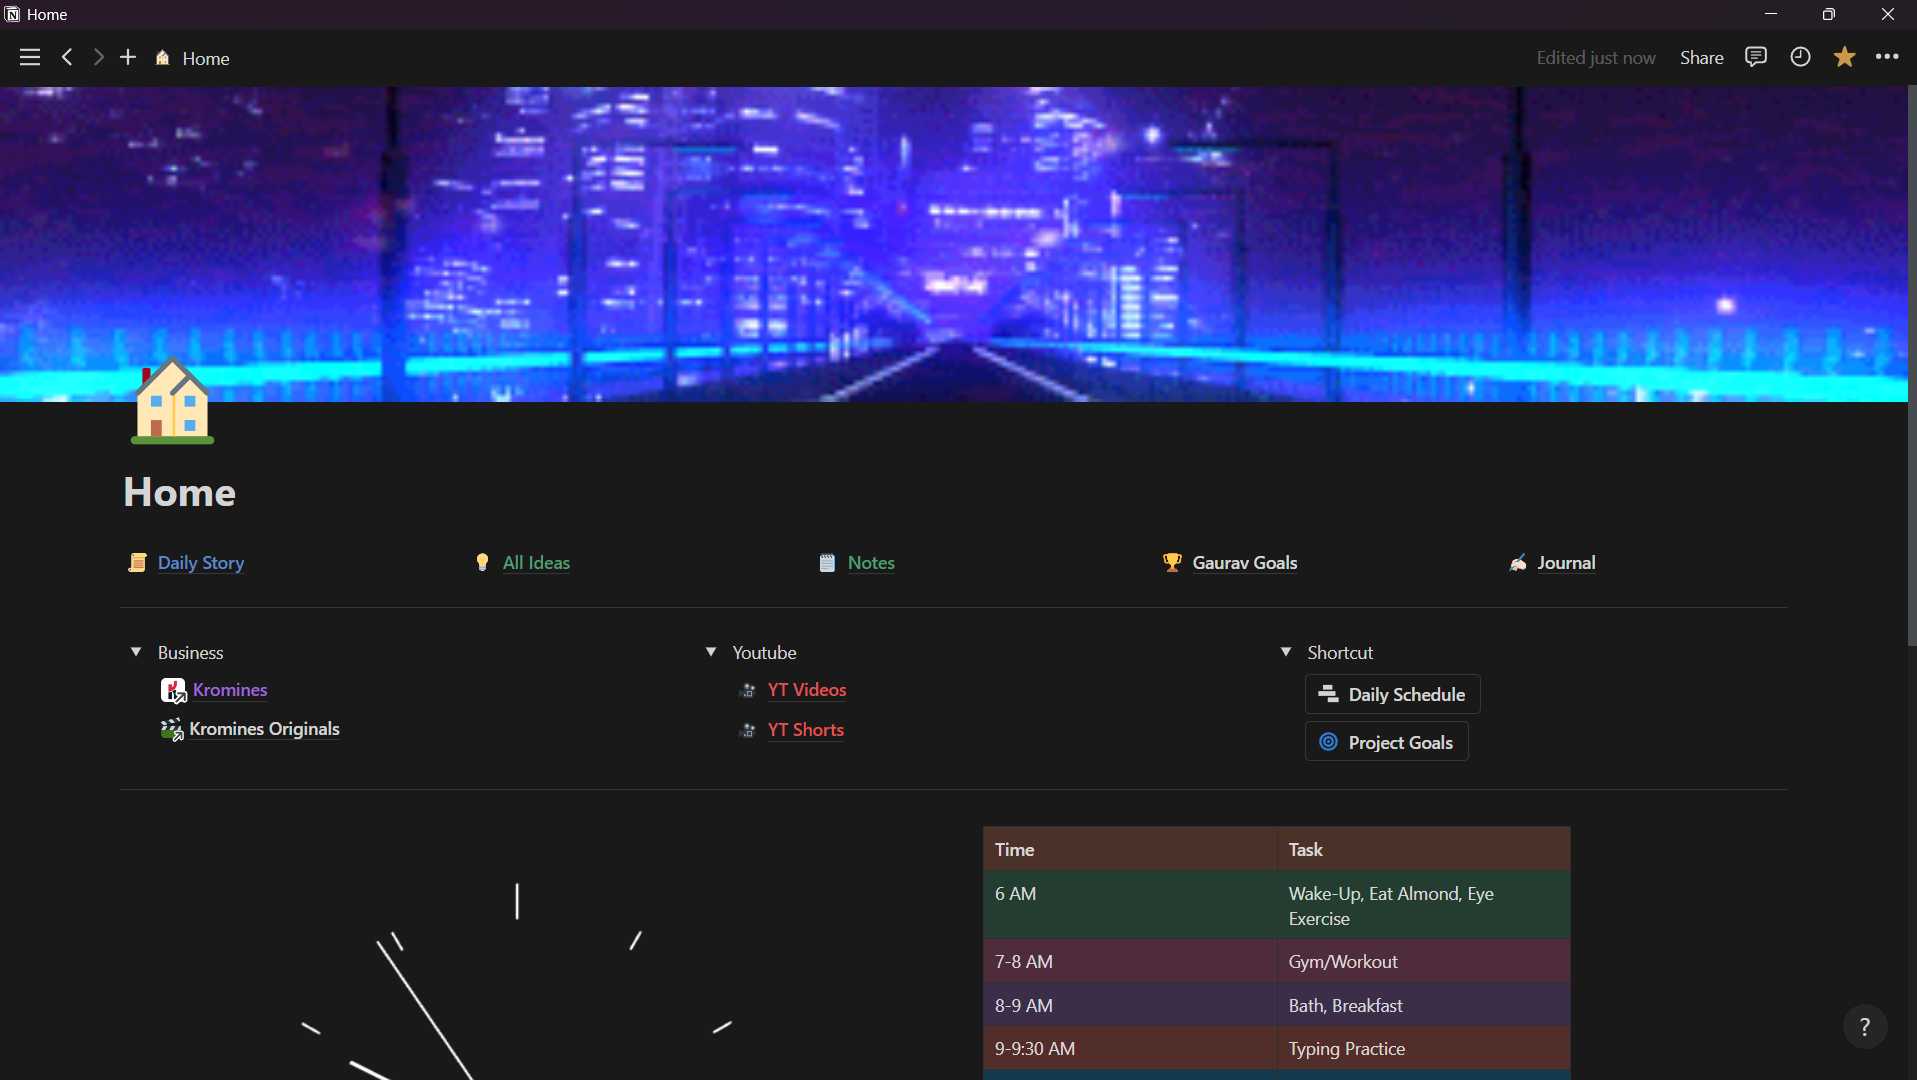Click the writing hand icon beside Journal
Screen dimensions: 1917x1080
[1518, 563]
